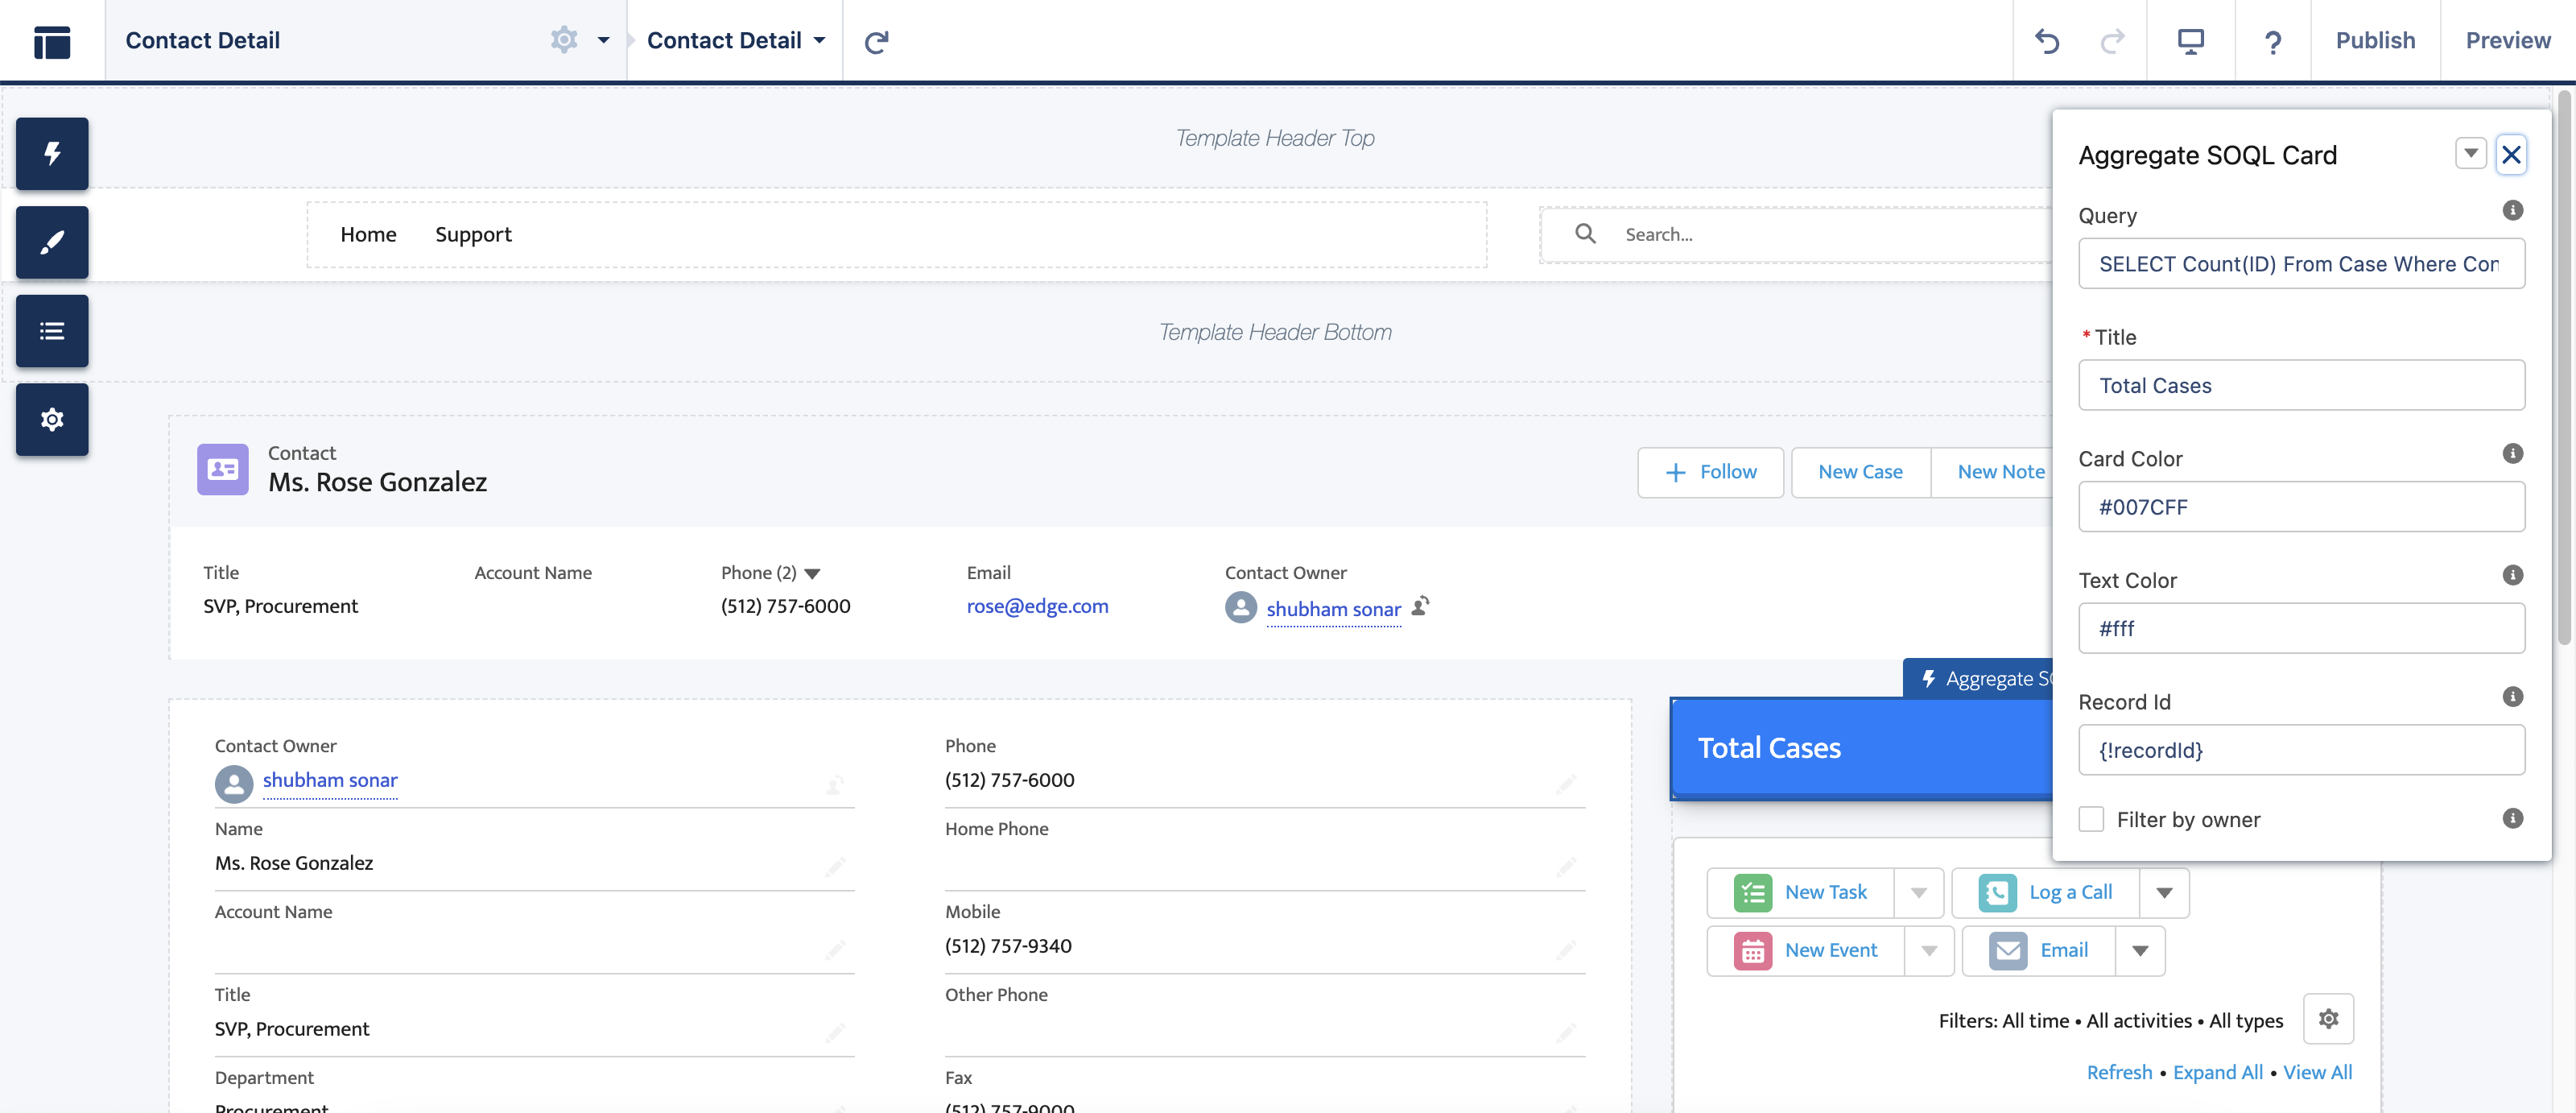
Task: Open page properties gear next to Contact Detail
Action: click(564, 40)
